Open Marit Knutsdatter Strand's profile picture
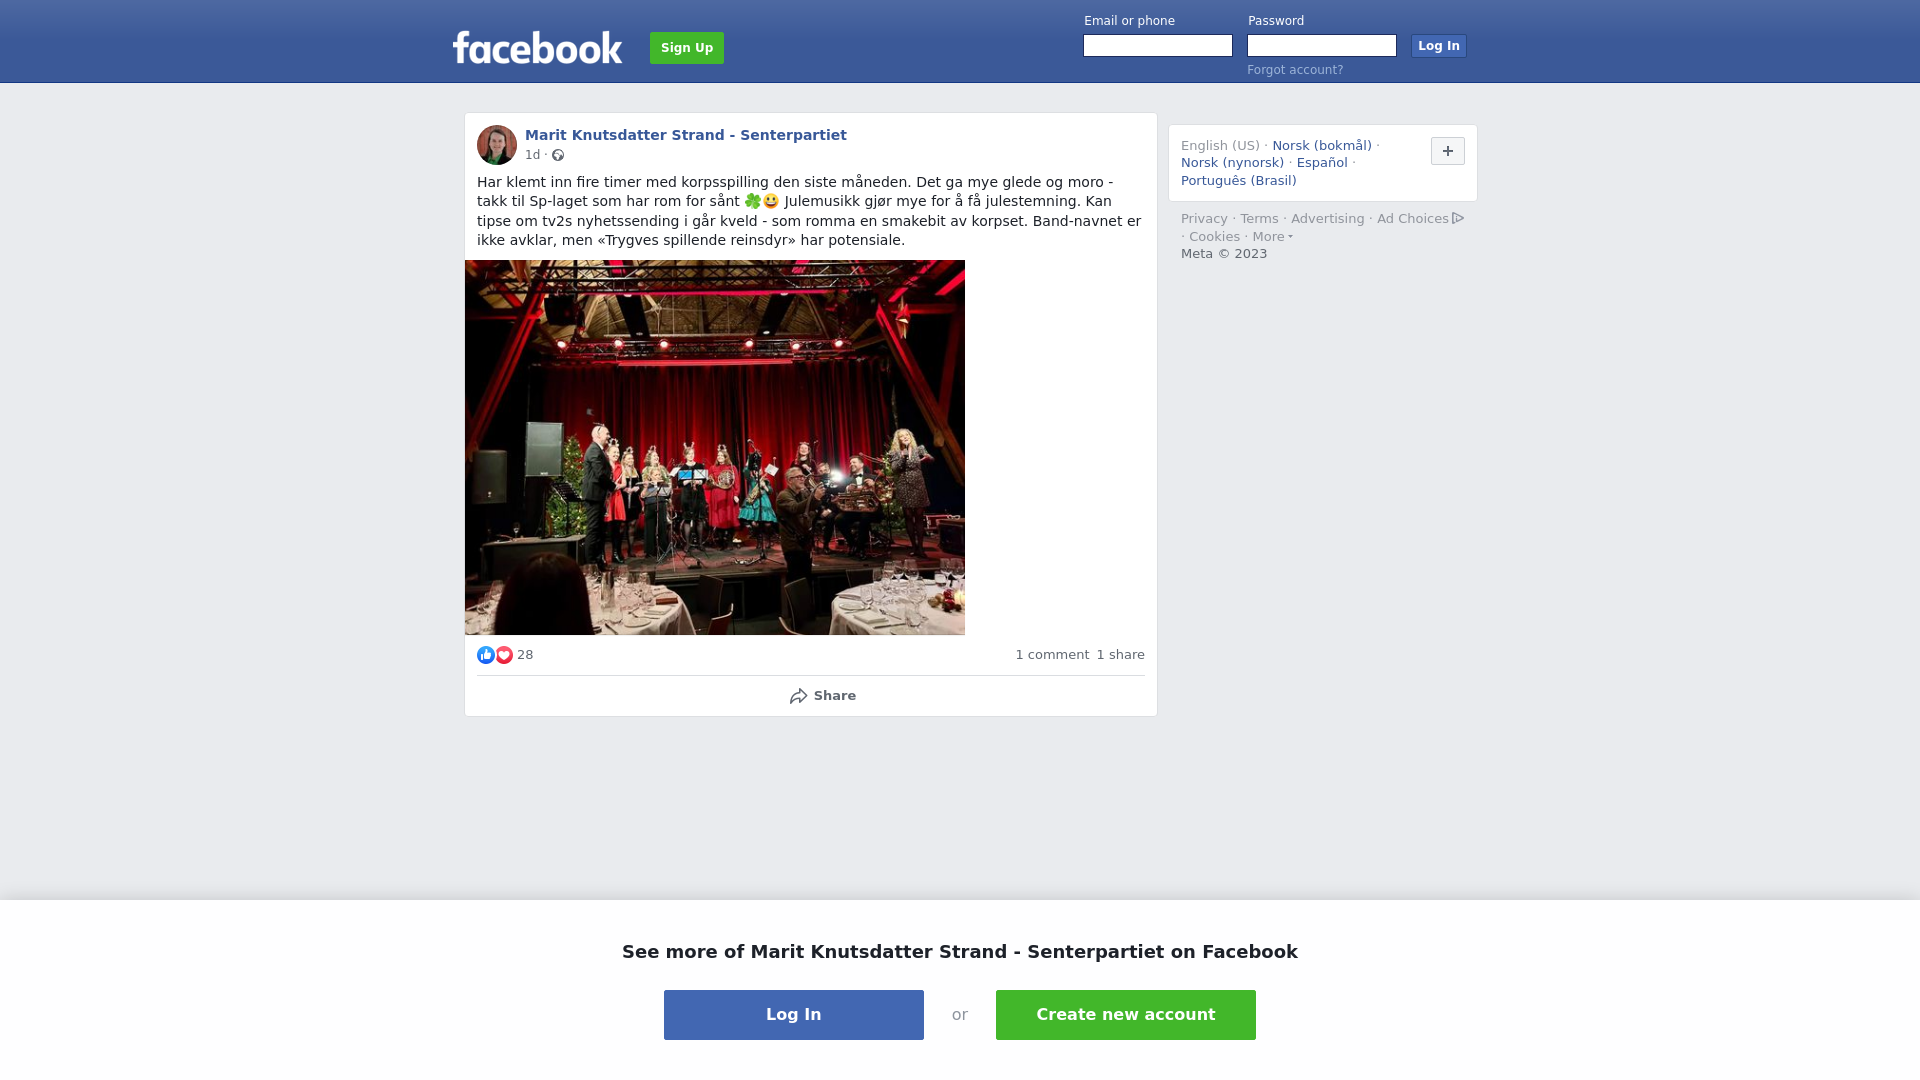This screenshot has width=1920, height=1080. pos(497,145)
